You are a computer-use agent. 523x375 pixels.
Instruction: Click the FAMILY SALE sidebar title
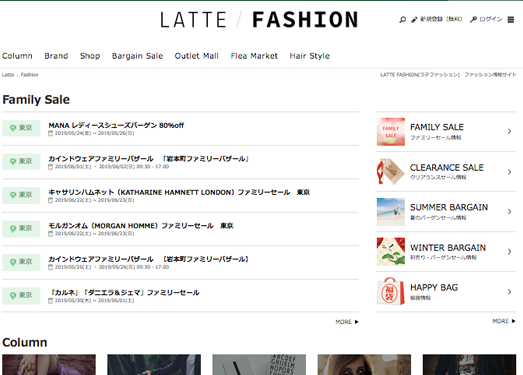437,127
